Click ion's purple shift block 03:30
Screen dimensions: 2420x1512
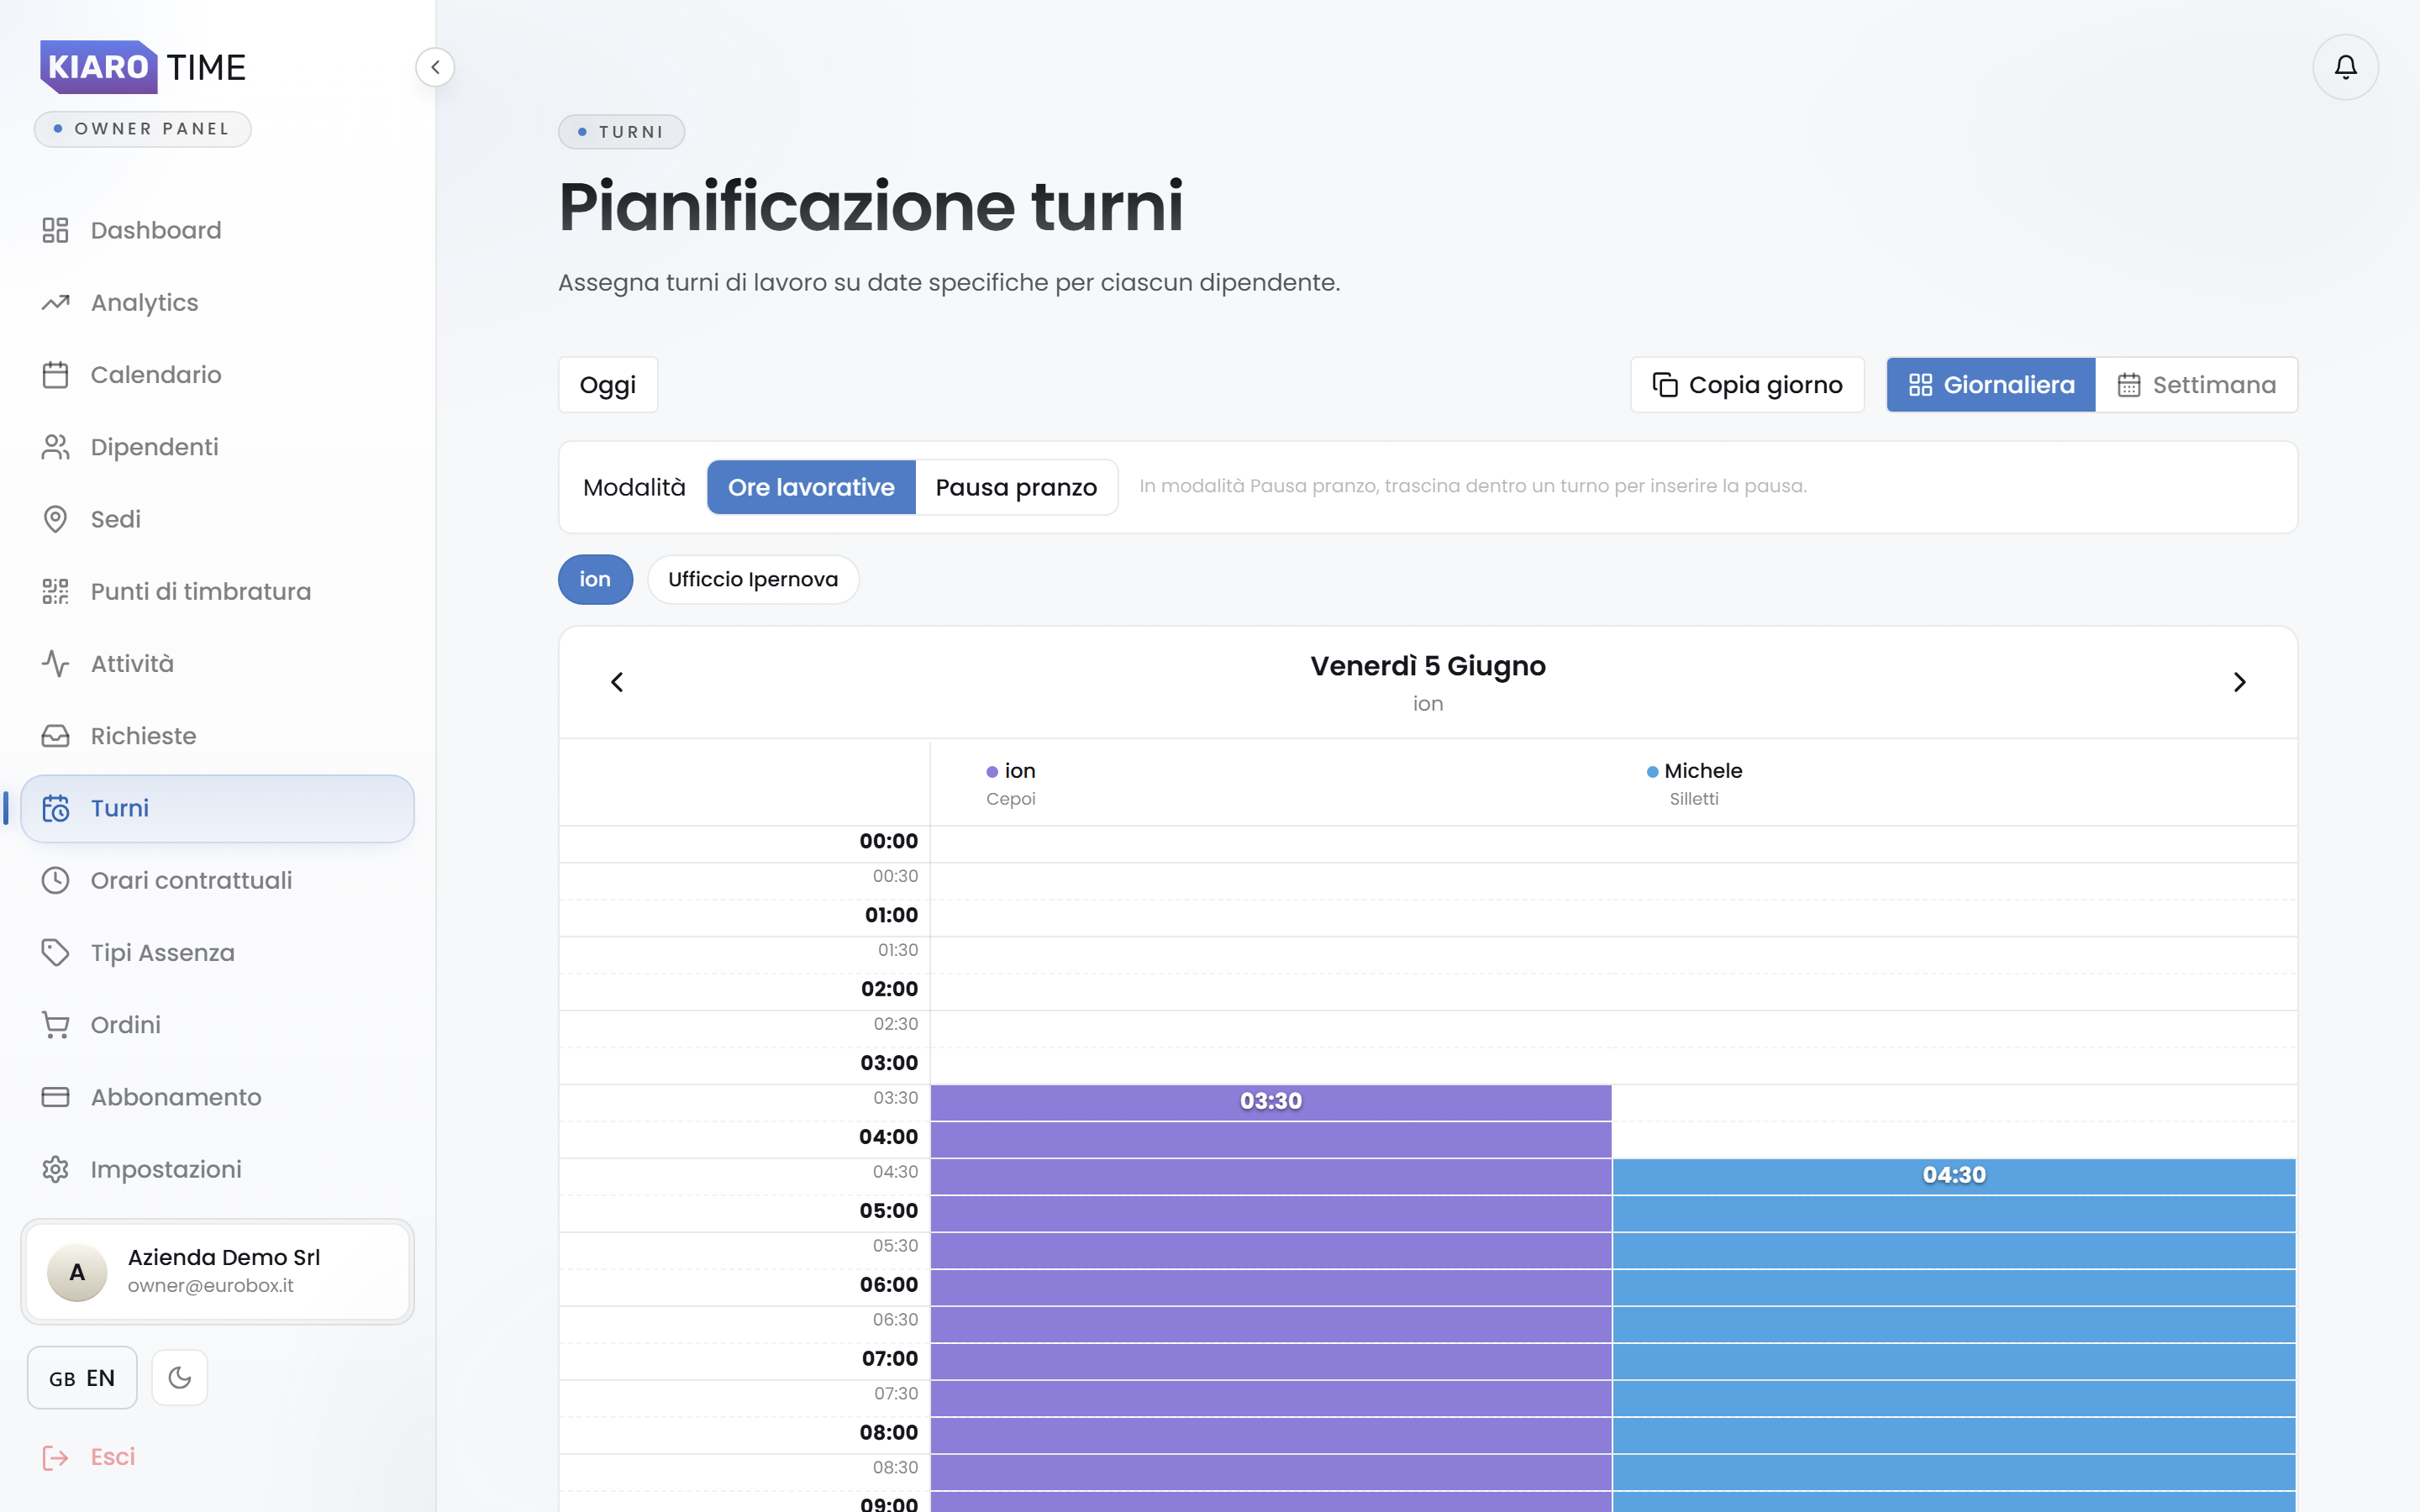1270,1297
